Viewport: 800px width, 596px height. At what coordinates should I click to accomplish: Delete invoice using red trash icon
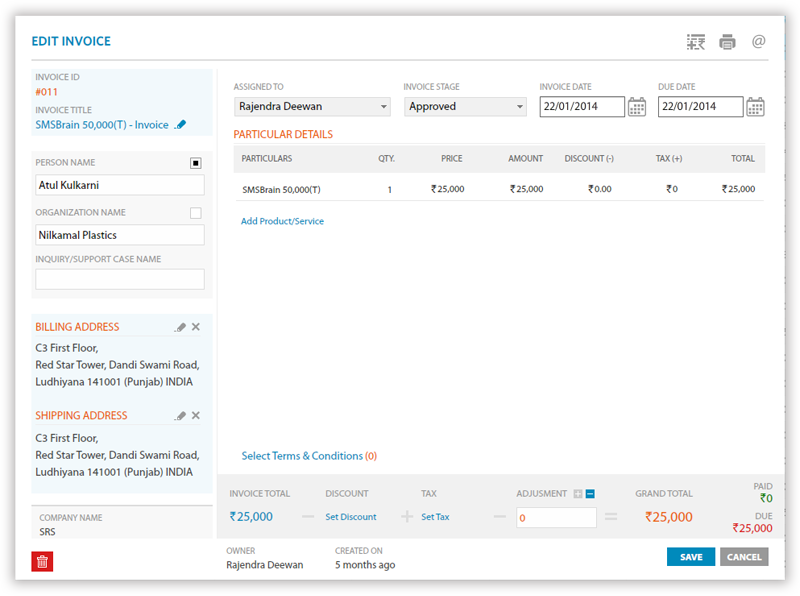pos(42,561)
